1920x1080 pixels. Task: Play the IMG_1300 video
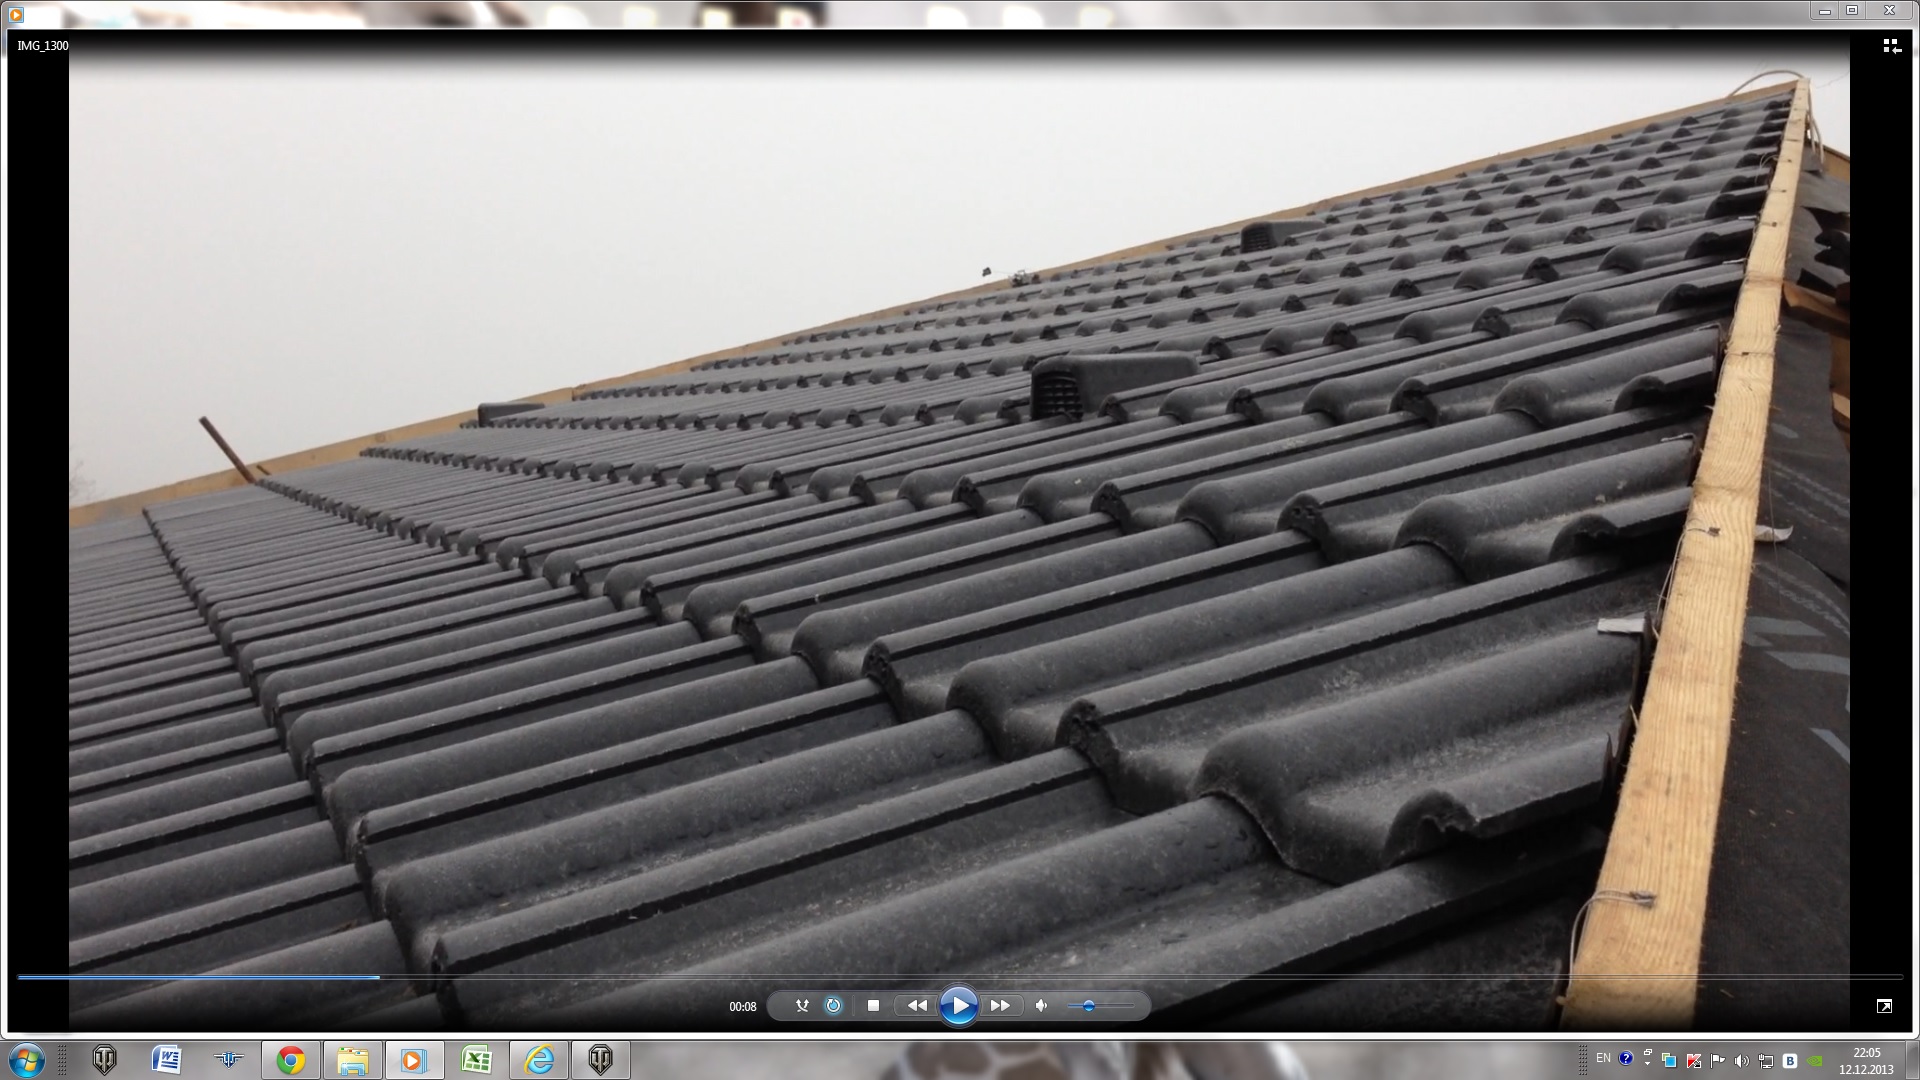(958, 1006)
